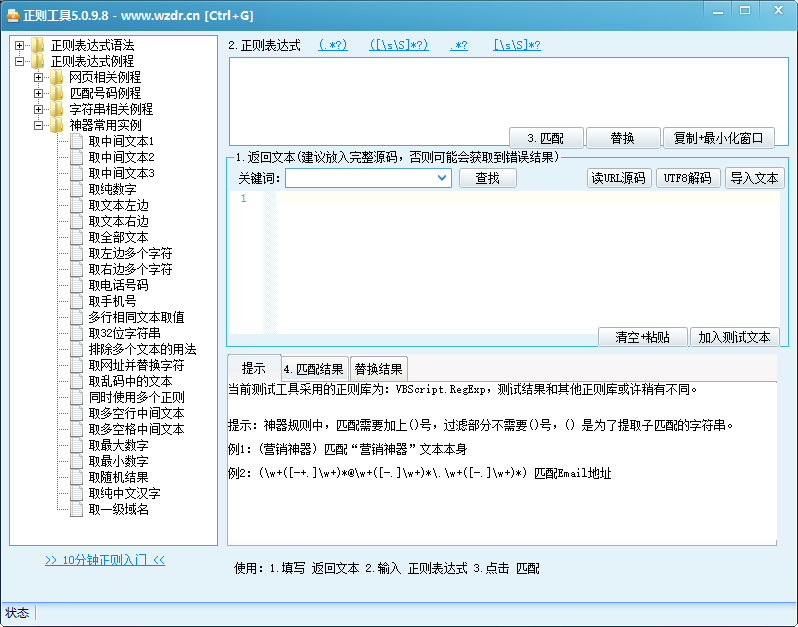The image size is (798, 627).
Task: Collapse the 神器常用实例 folder
Action: (x=38, y=125)
